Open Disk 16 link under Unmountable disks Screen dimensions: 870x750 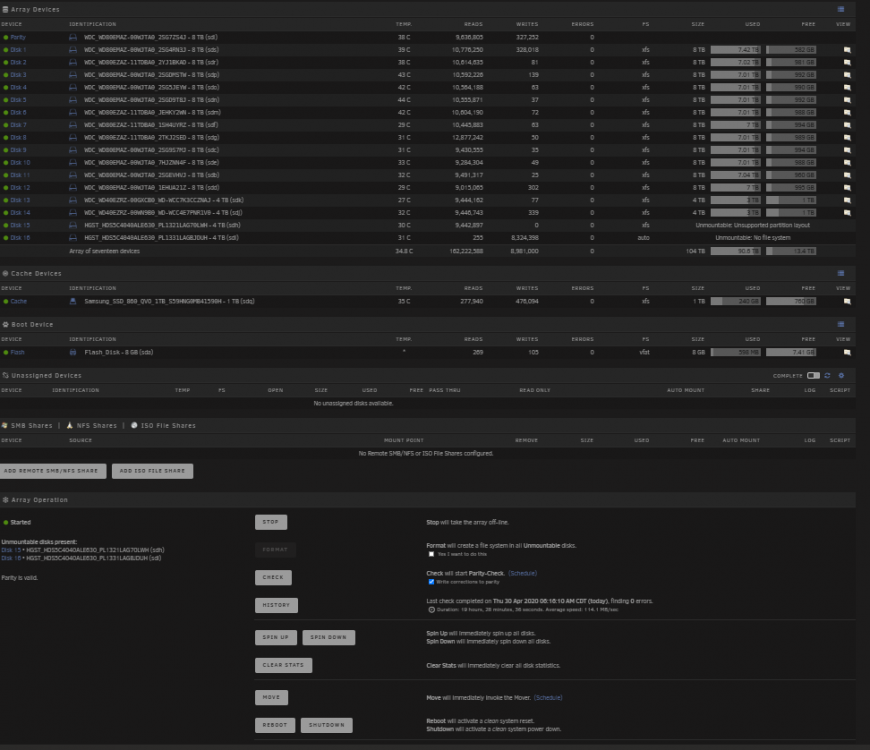tap(11, 558)
